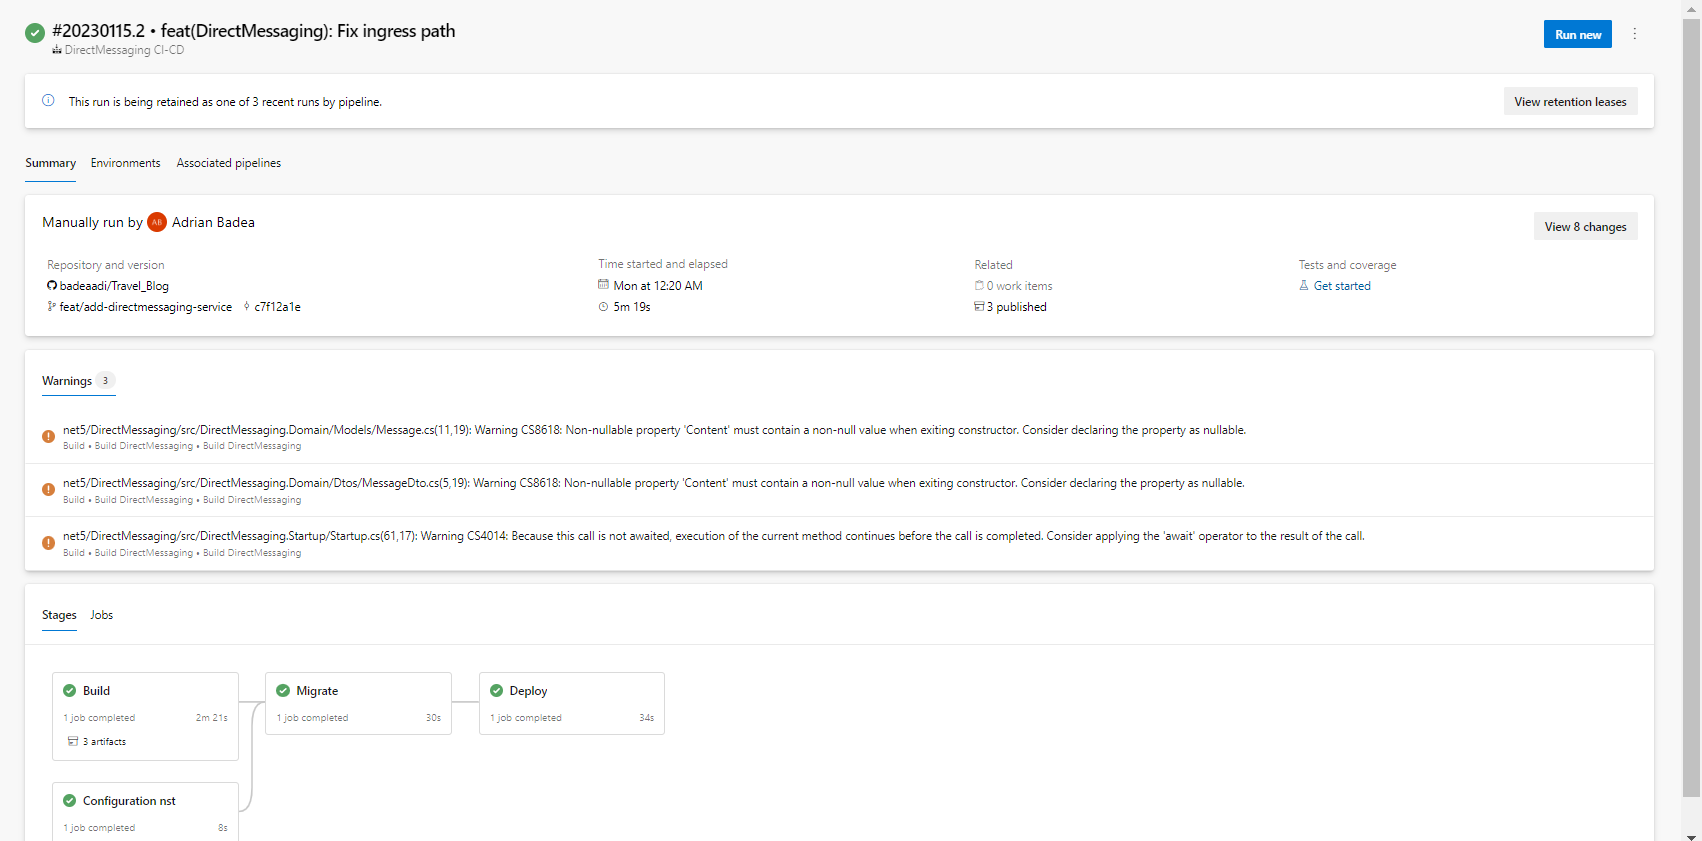Click 3 artifacts in Build stage
Viewport: 1702px width, 841px height.
point(104,742)
